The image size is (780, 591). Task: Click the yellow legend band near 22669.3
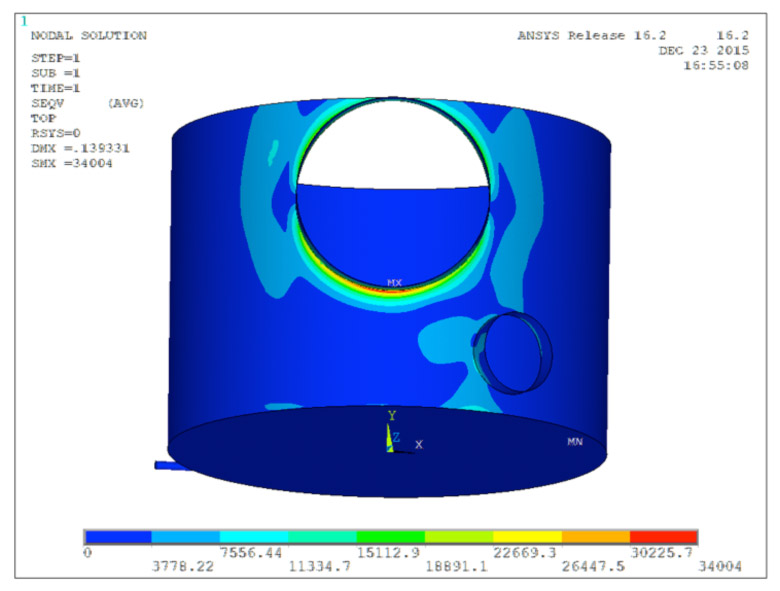coord(527,537)
